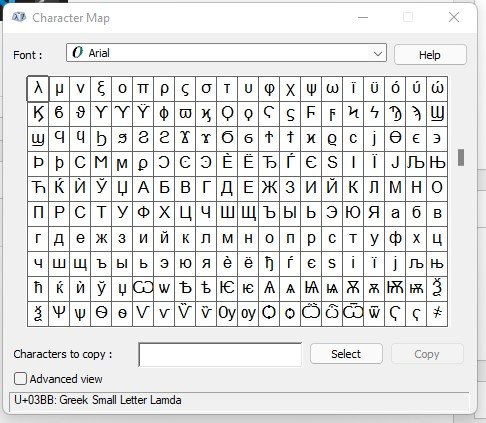Open the Arial font dropdown
The image size is (486, 423).
[x=226, y=53]
